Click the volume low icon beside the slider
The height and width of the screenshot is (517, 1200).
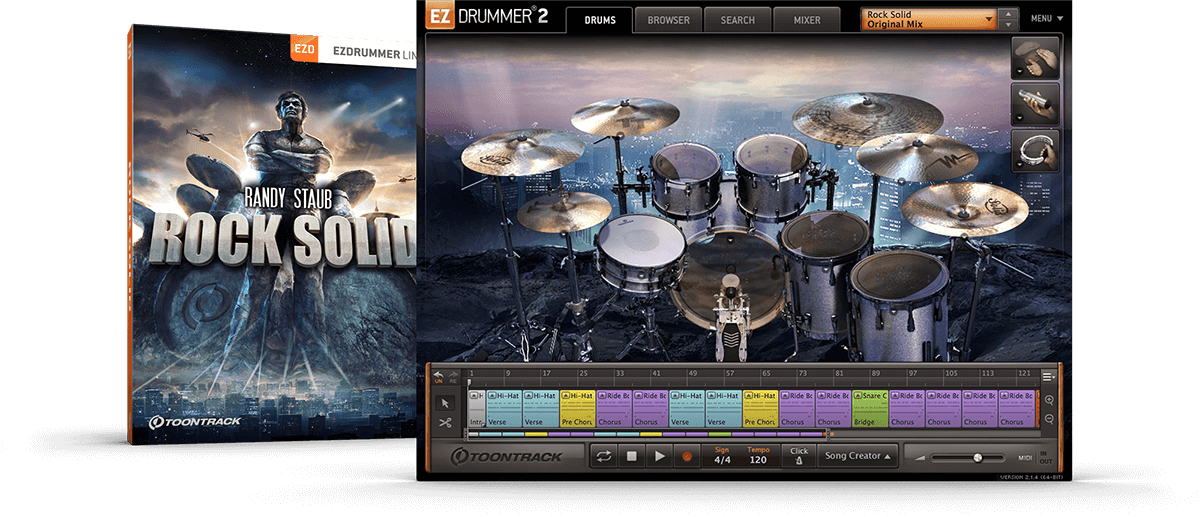click(918, 457)
